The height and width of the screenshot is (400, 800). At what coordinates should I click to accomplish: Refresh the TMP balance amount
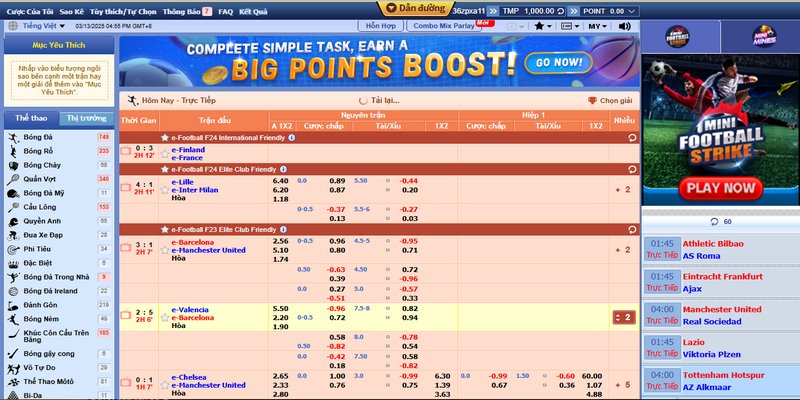(563, 10)
